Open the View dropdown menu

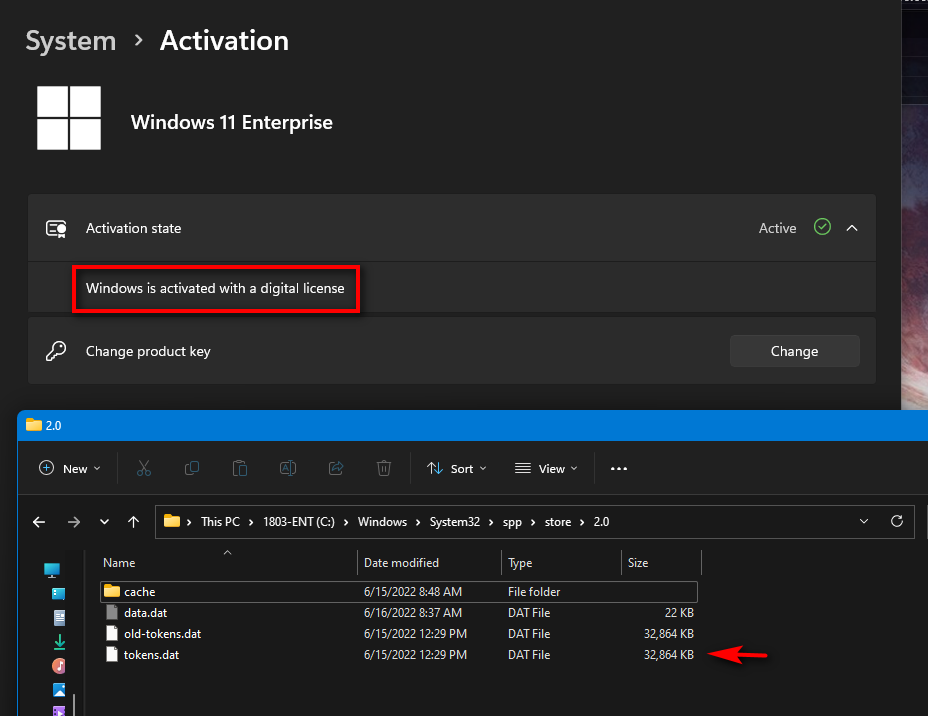(546, 469)
